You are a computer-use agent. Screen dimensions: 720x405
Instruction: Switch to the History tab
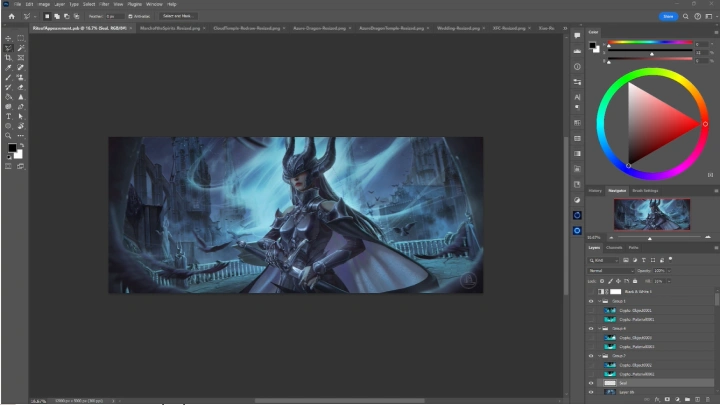[595, 191]
